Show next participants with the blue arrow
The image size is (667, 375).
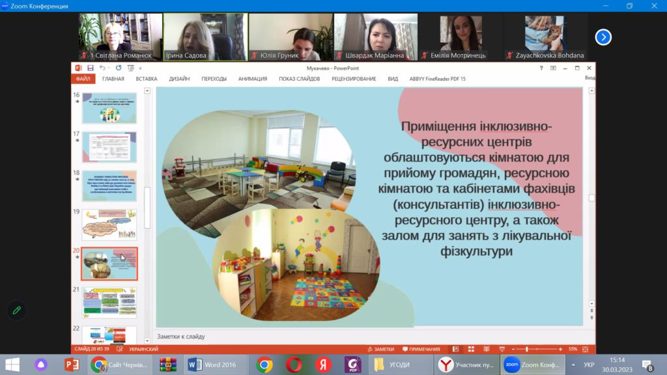pyautogui.click(x=603, y=37)
